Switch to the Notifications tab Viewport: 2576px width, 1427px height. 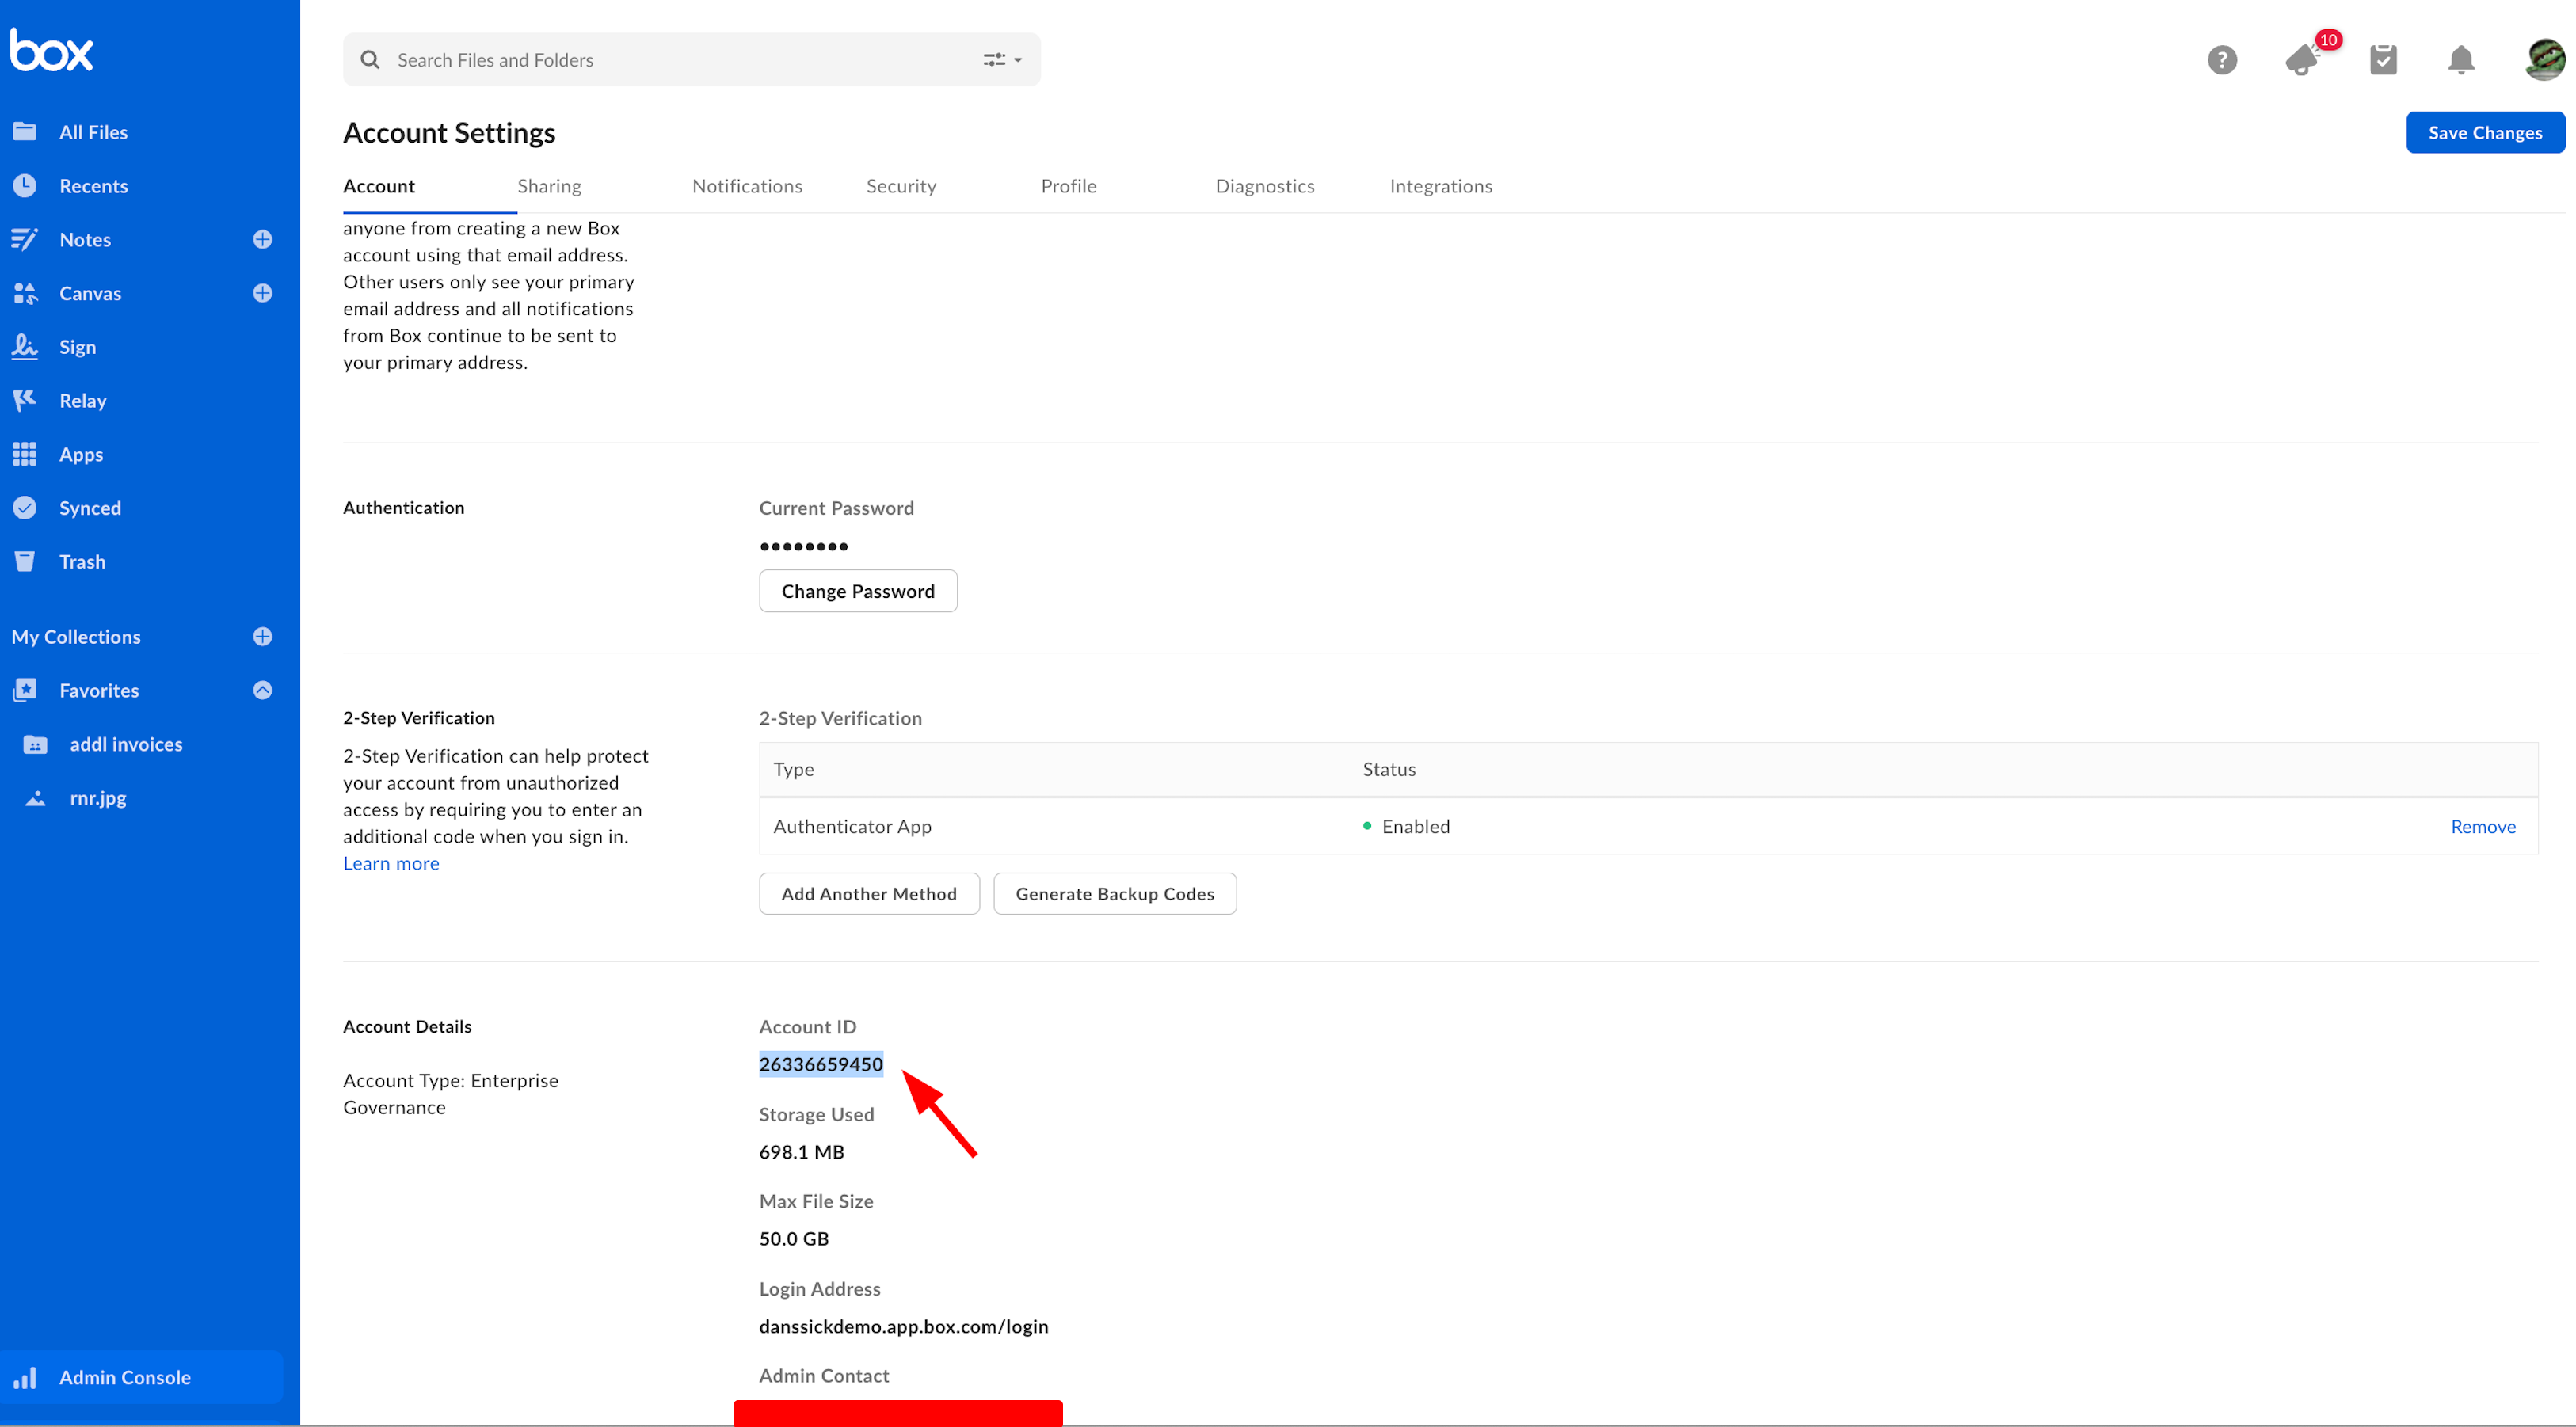coord(747,186)
